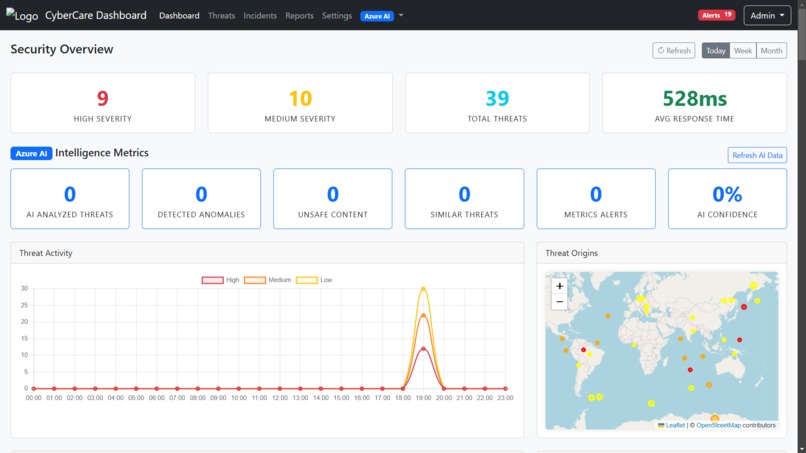Viewport: 806px width, 453px height.
Task: Open the red Alerts 19 badge
Action: click(716, 15)
